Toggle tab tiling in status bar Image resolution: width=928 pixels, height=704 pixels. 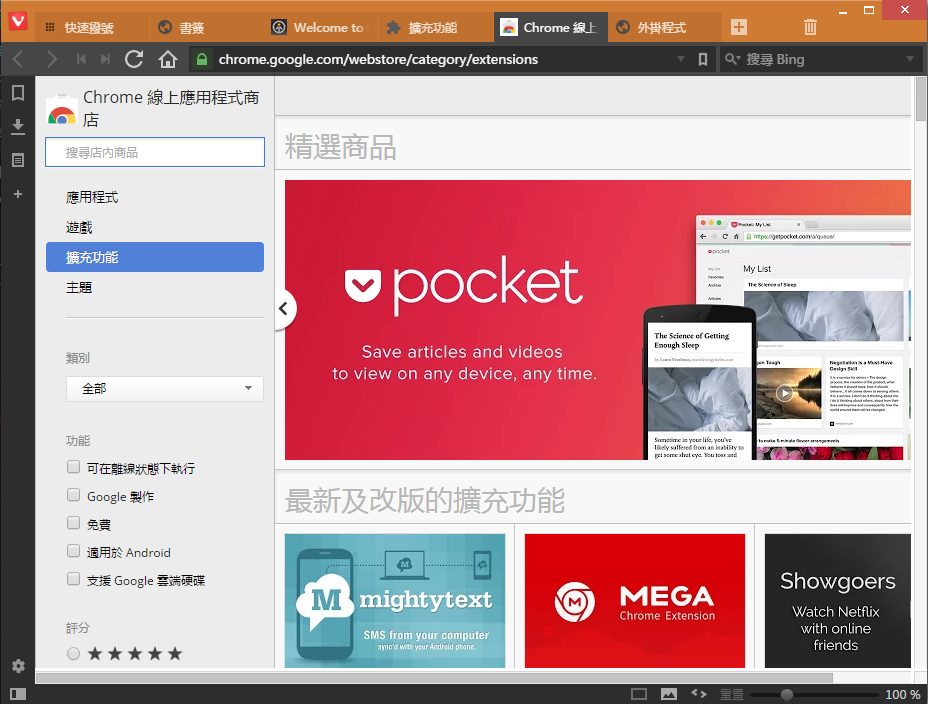(x=639, y=694)
